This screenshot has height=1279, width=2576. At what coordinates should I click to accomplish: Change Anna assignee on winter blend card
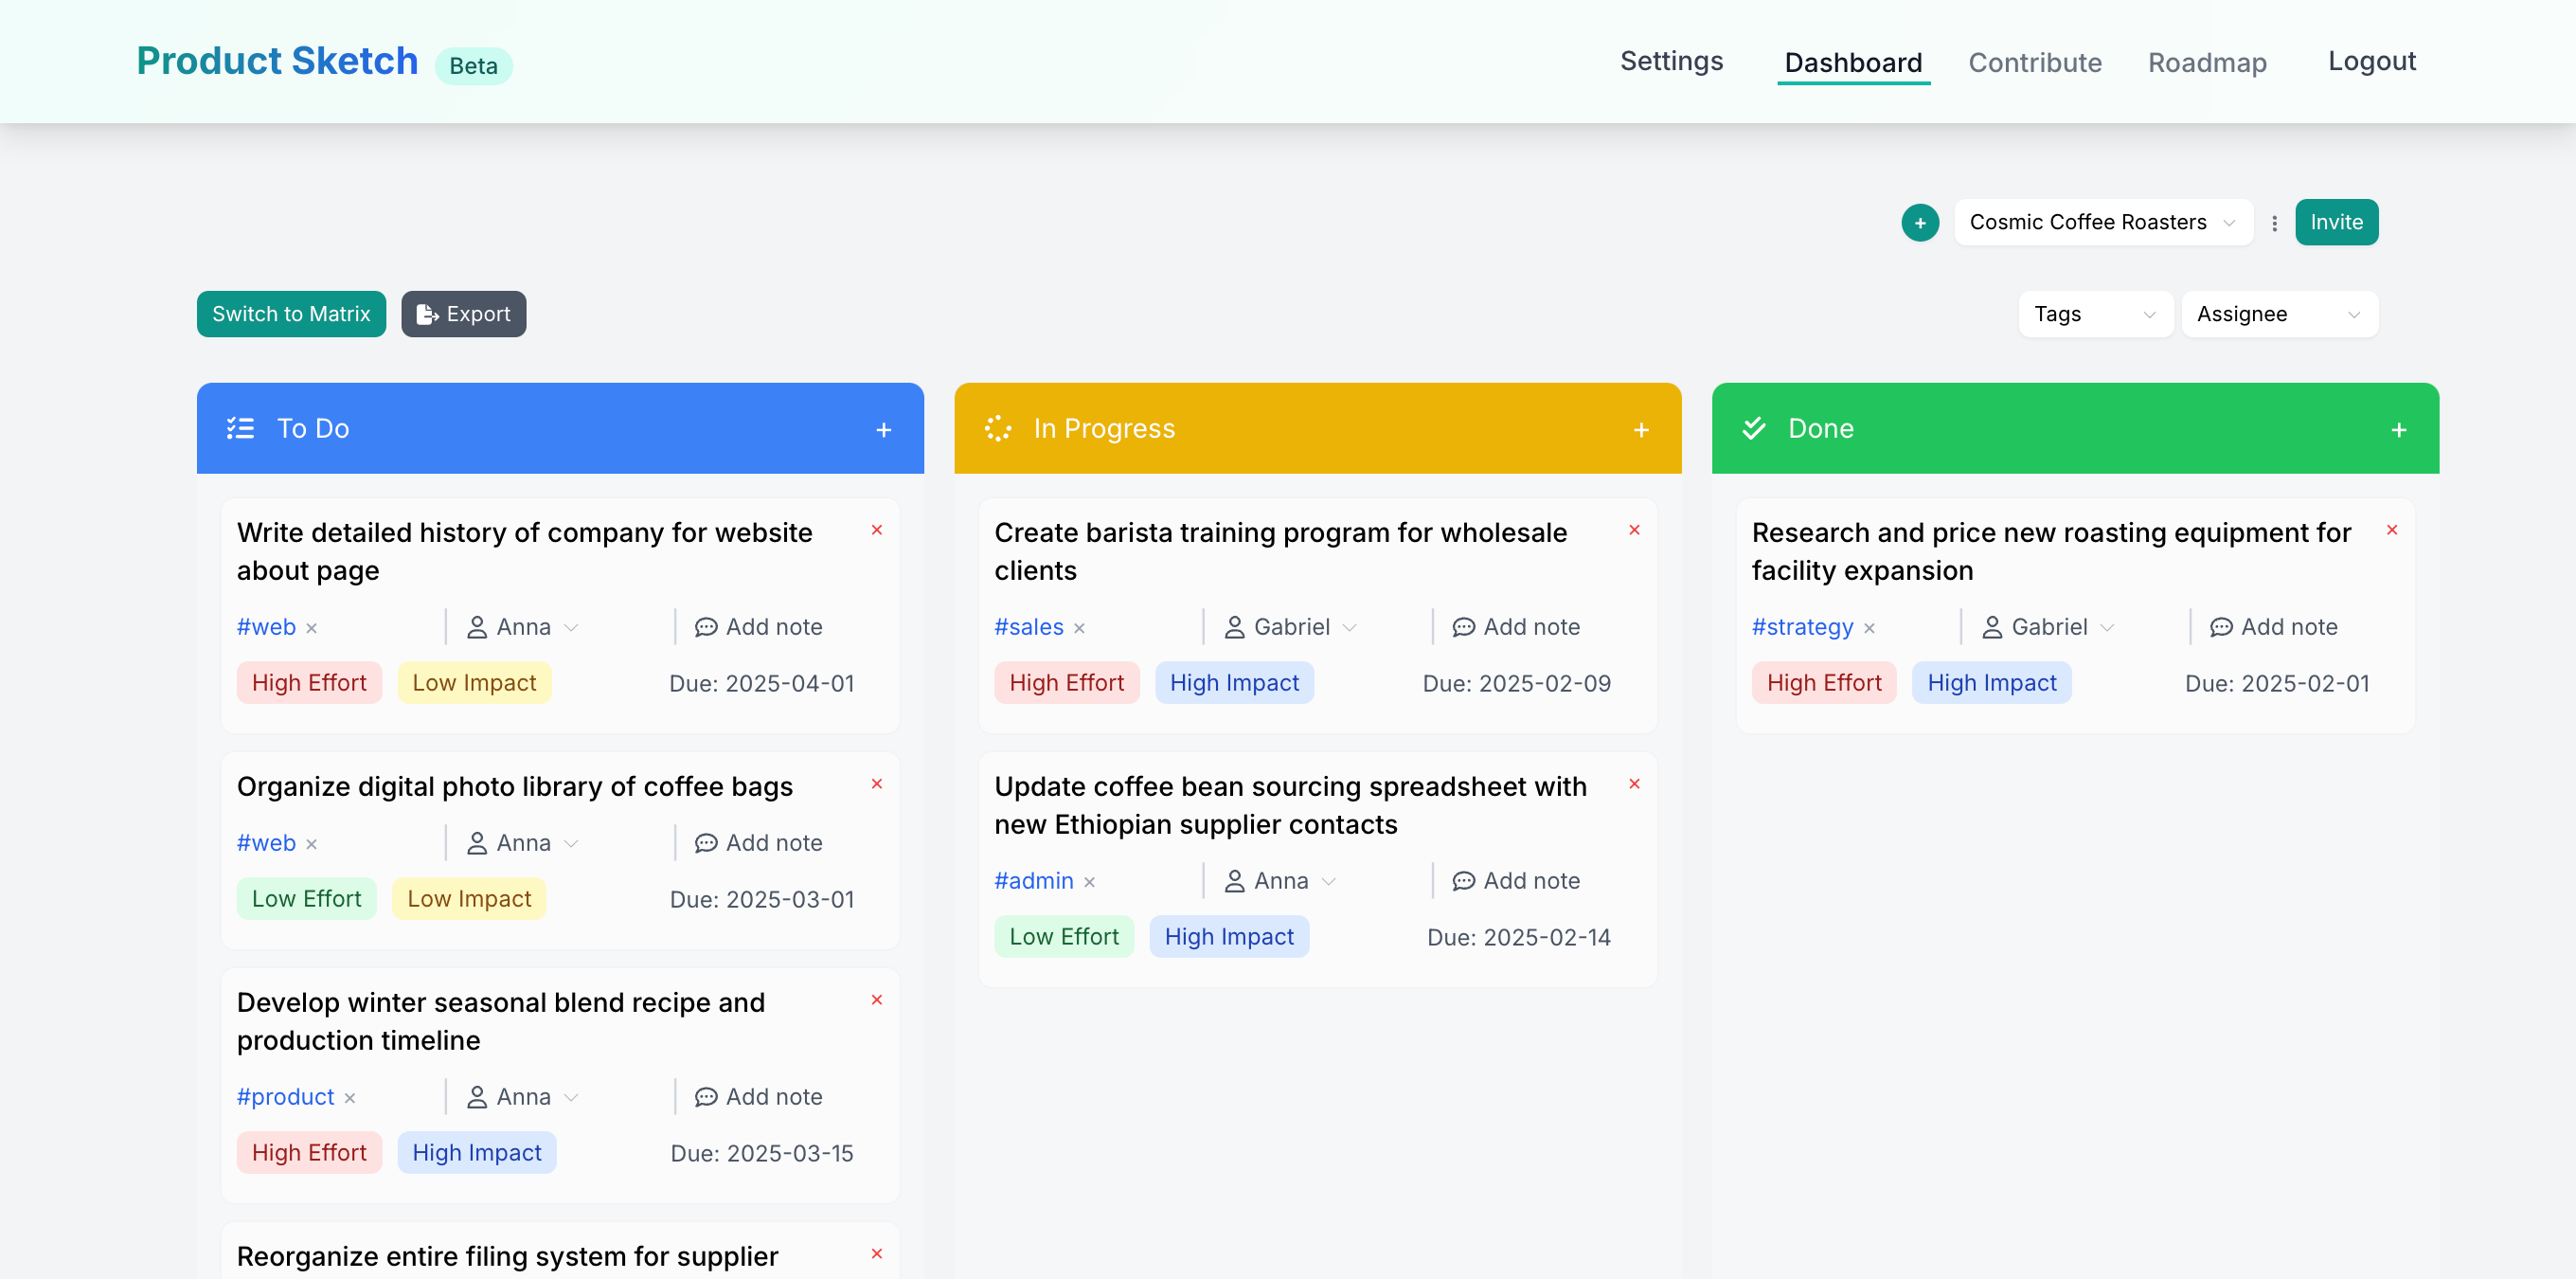[523, 1097]
